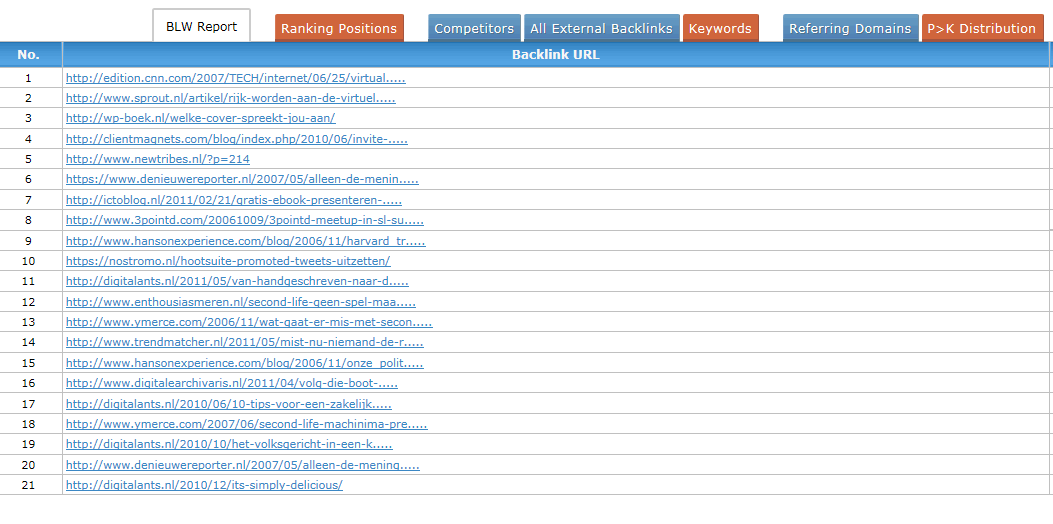This screenshot has width=1053, height=524.
Task: Switch to Referring Domains tab
Action: [x=850, y=28]
